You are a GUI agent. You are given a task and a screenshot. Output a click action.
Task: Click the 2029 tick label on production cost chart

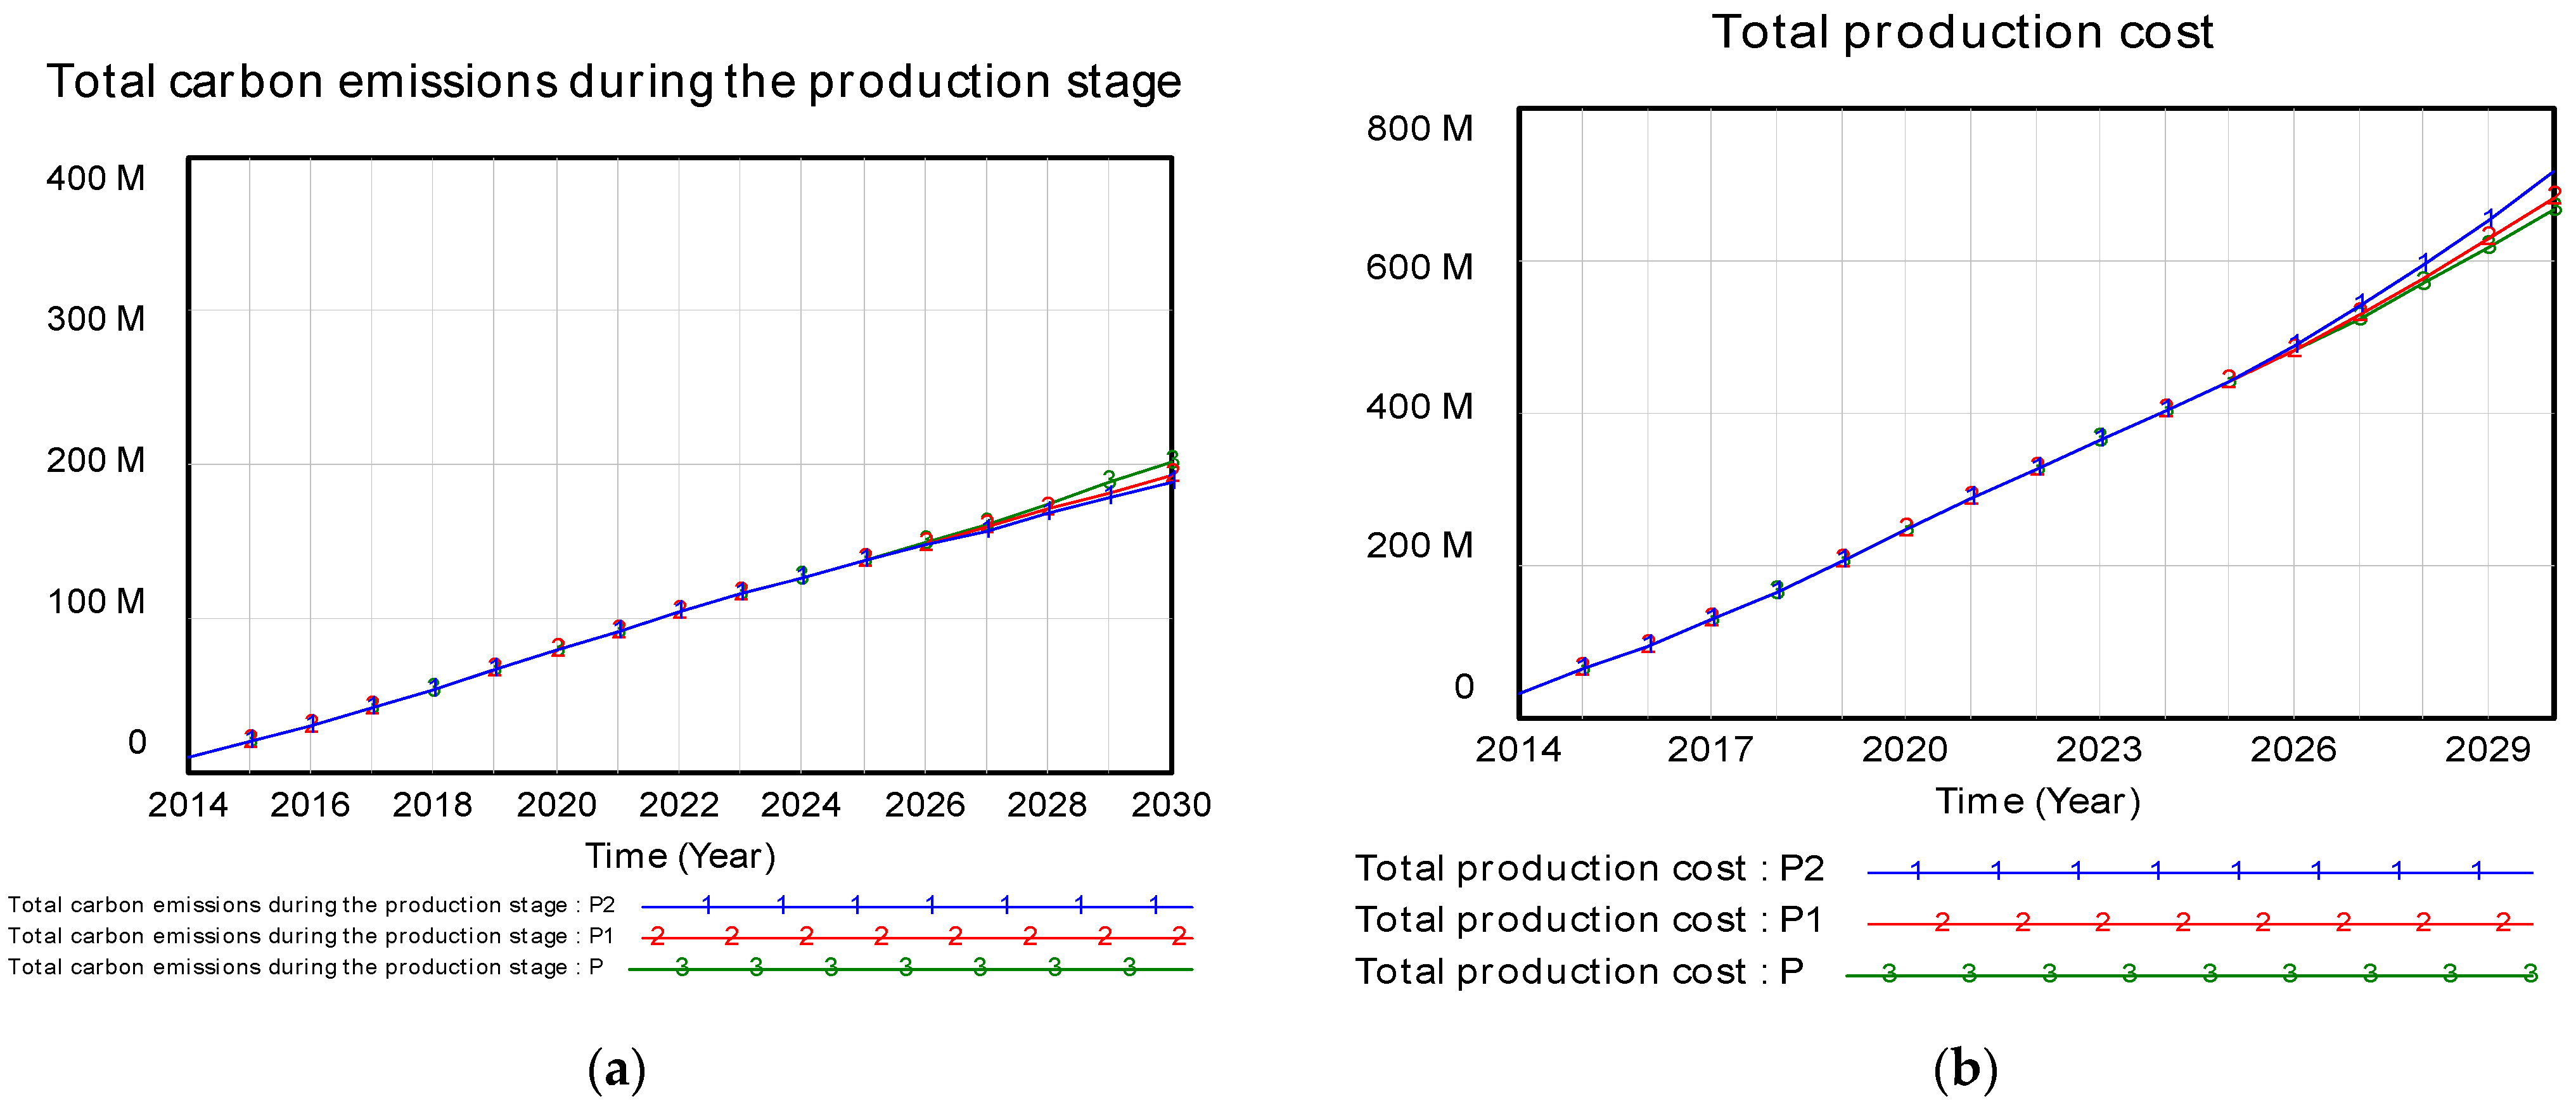coord(2488,749)
